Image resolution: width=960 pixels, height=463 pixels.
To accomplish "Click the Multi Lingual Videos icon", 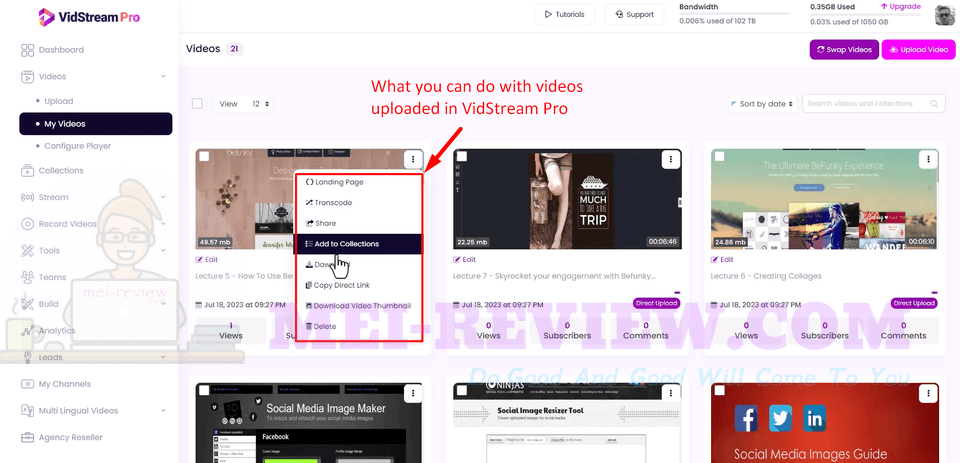I will pos(28,411).
